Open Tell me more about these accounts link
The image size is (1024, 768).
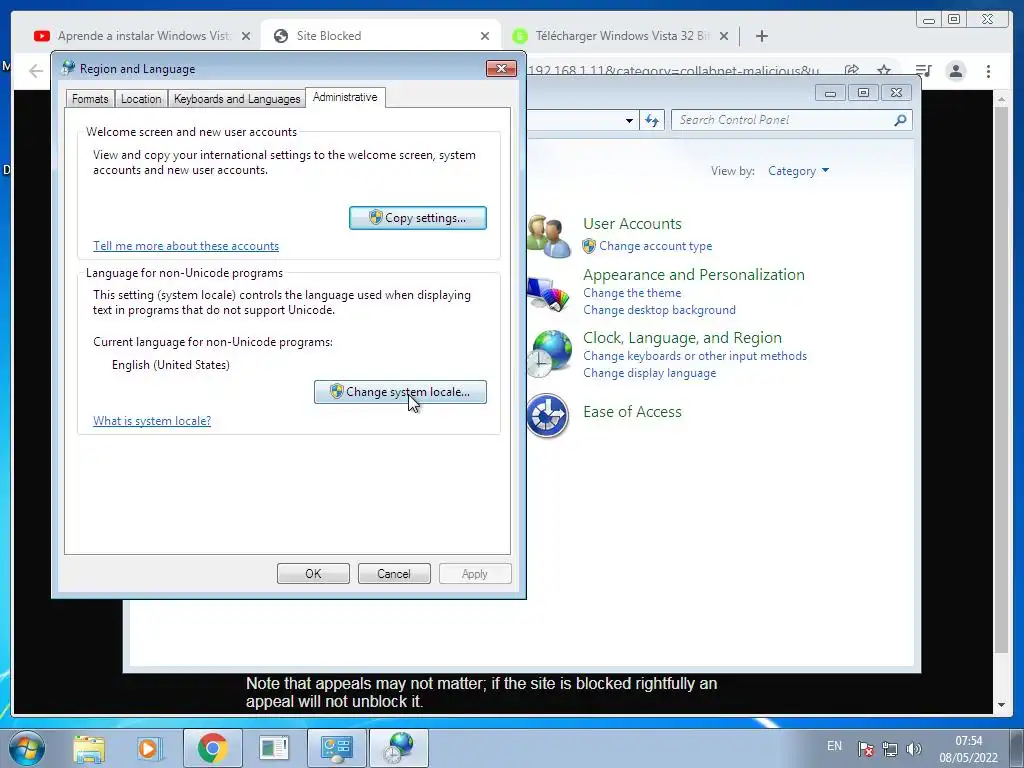pos(186,246)
